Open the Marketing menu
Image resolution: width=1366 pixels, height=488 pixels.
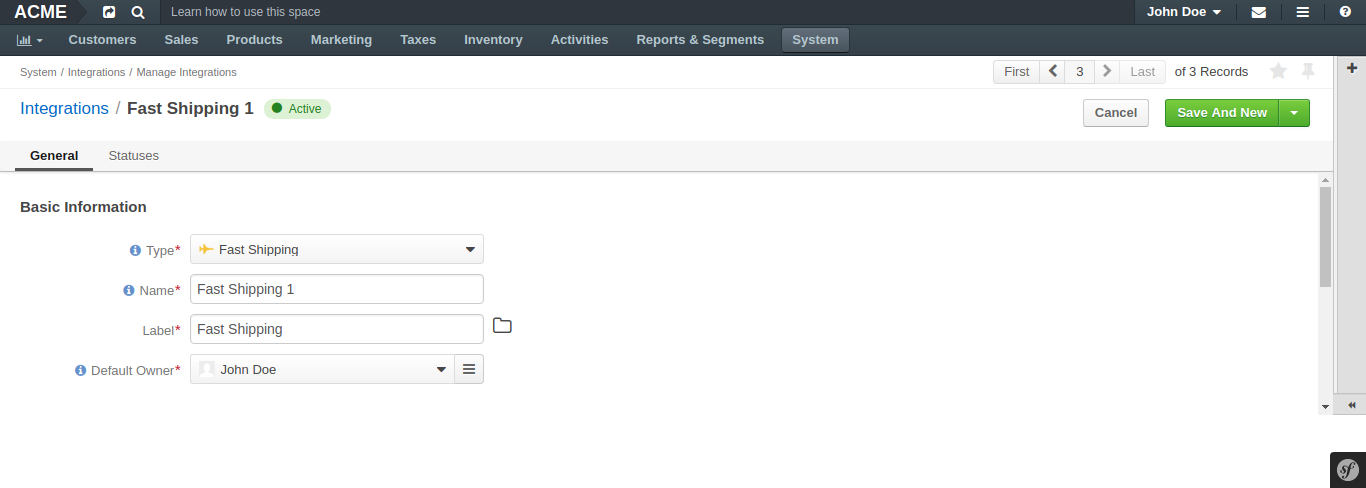[x=341, y=40]
